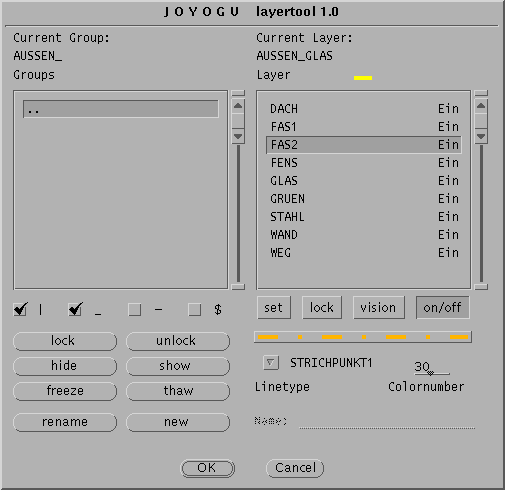Click Layer list scroll up arrow
The image size is (505, 490).
click(481, 106)
